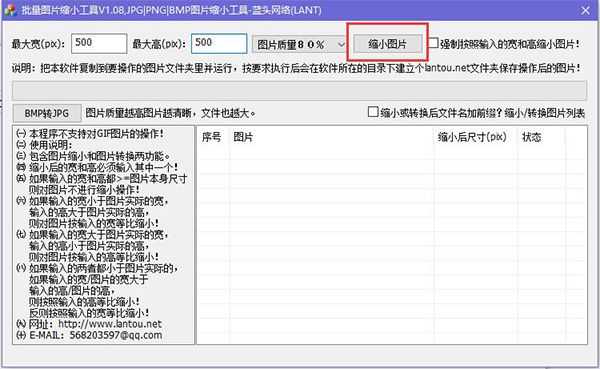Click the BMP转JPG button
The width and height of the screenshot is (600, 369).
(x=47, y=113)
